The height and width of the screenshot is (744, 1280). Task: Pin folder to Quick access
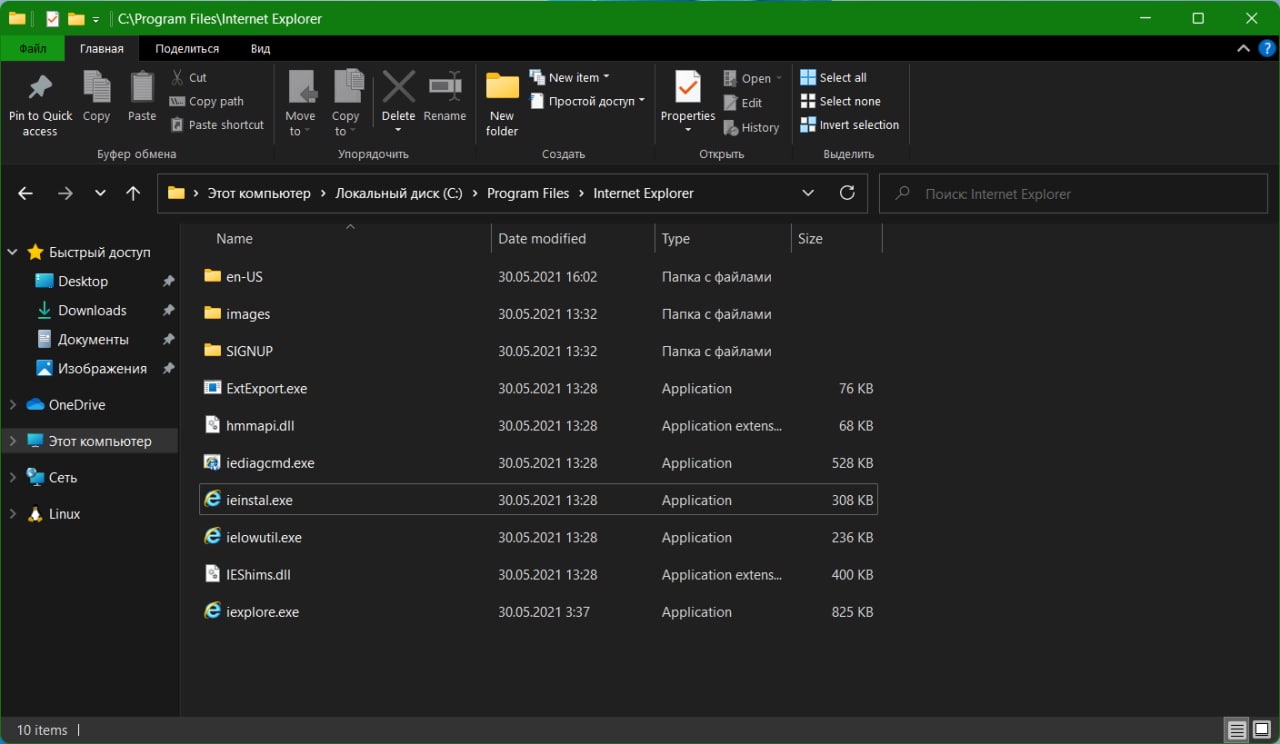tap(40, 104)
